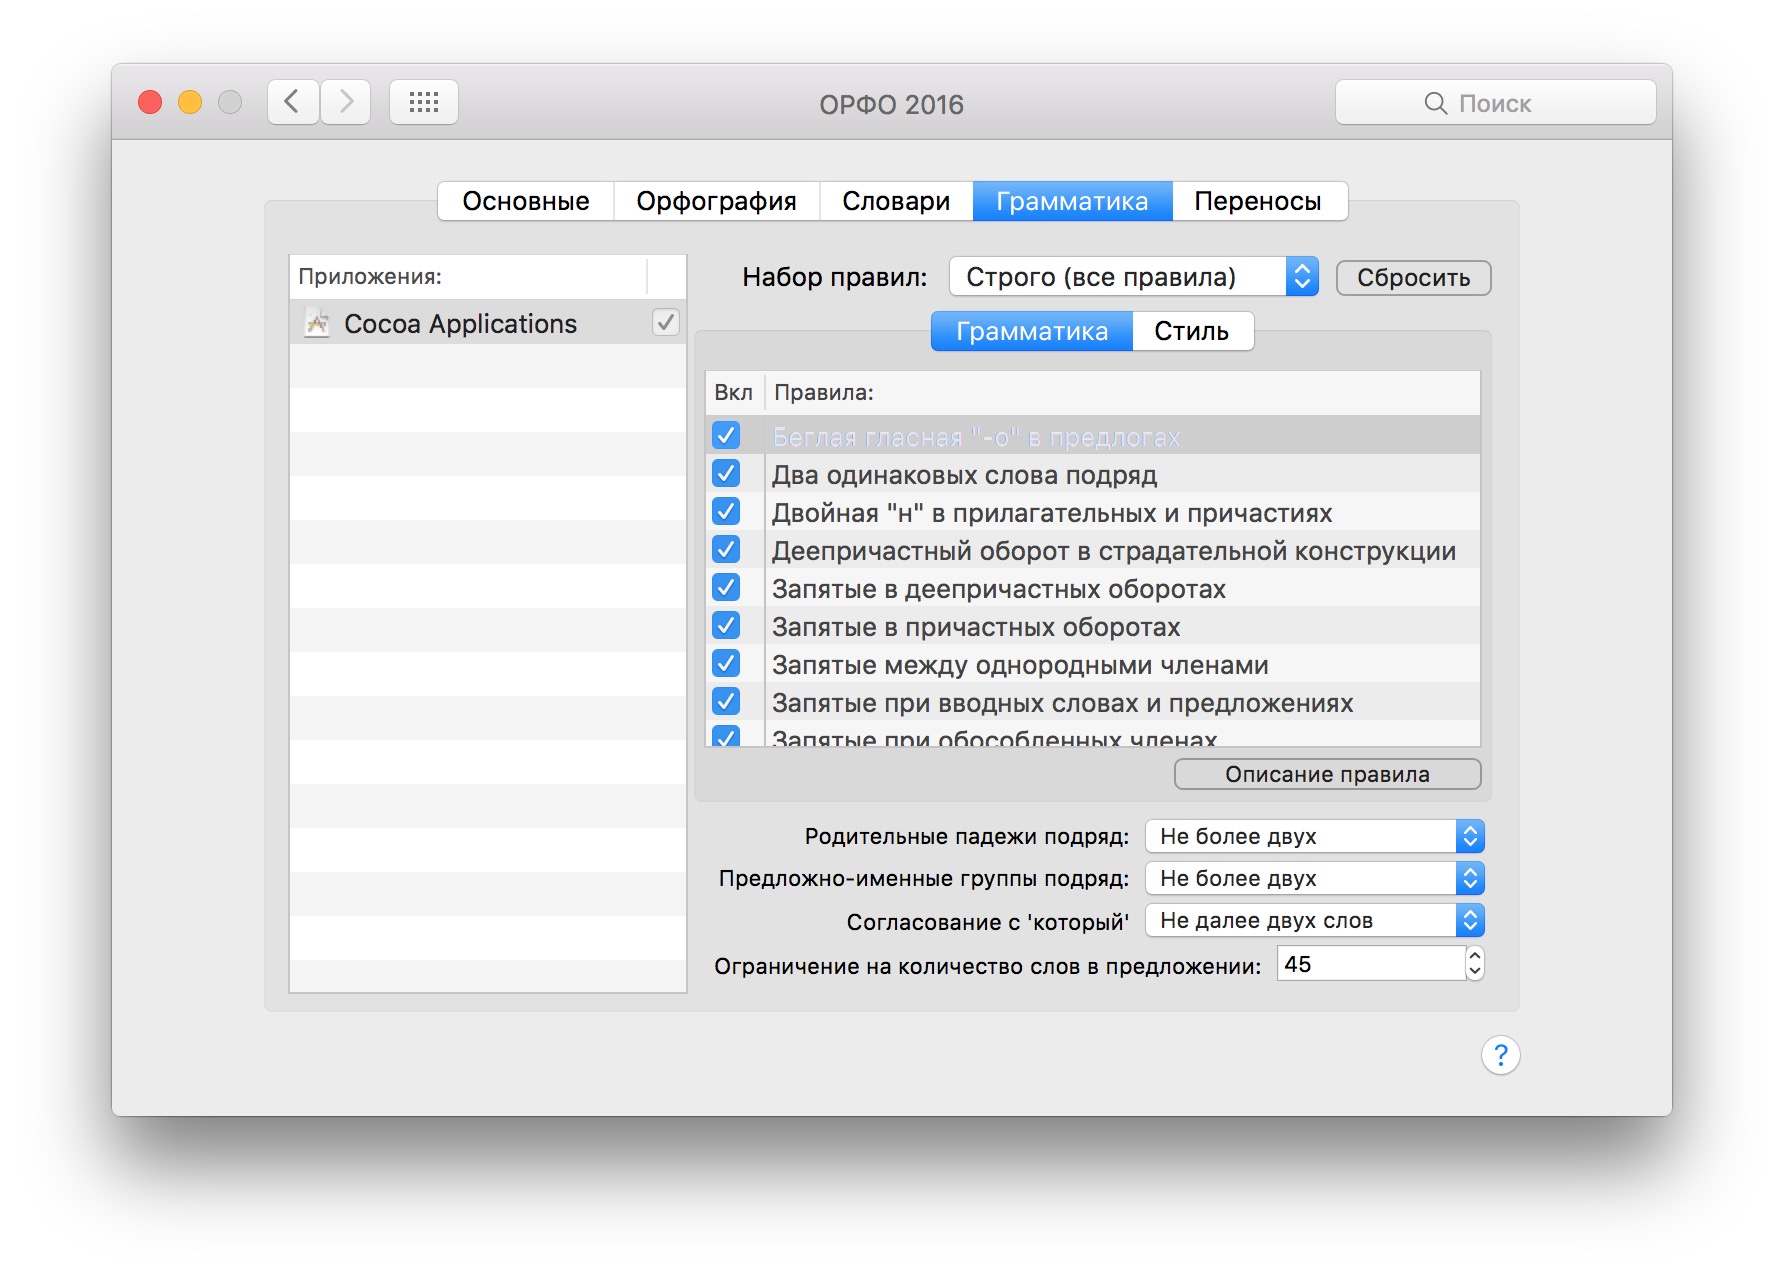Go back with the left arrow button
1784x1276 pixels.
pyautogui.click(x=293, y=102)
